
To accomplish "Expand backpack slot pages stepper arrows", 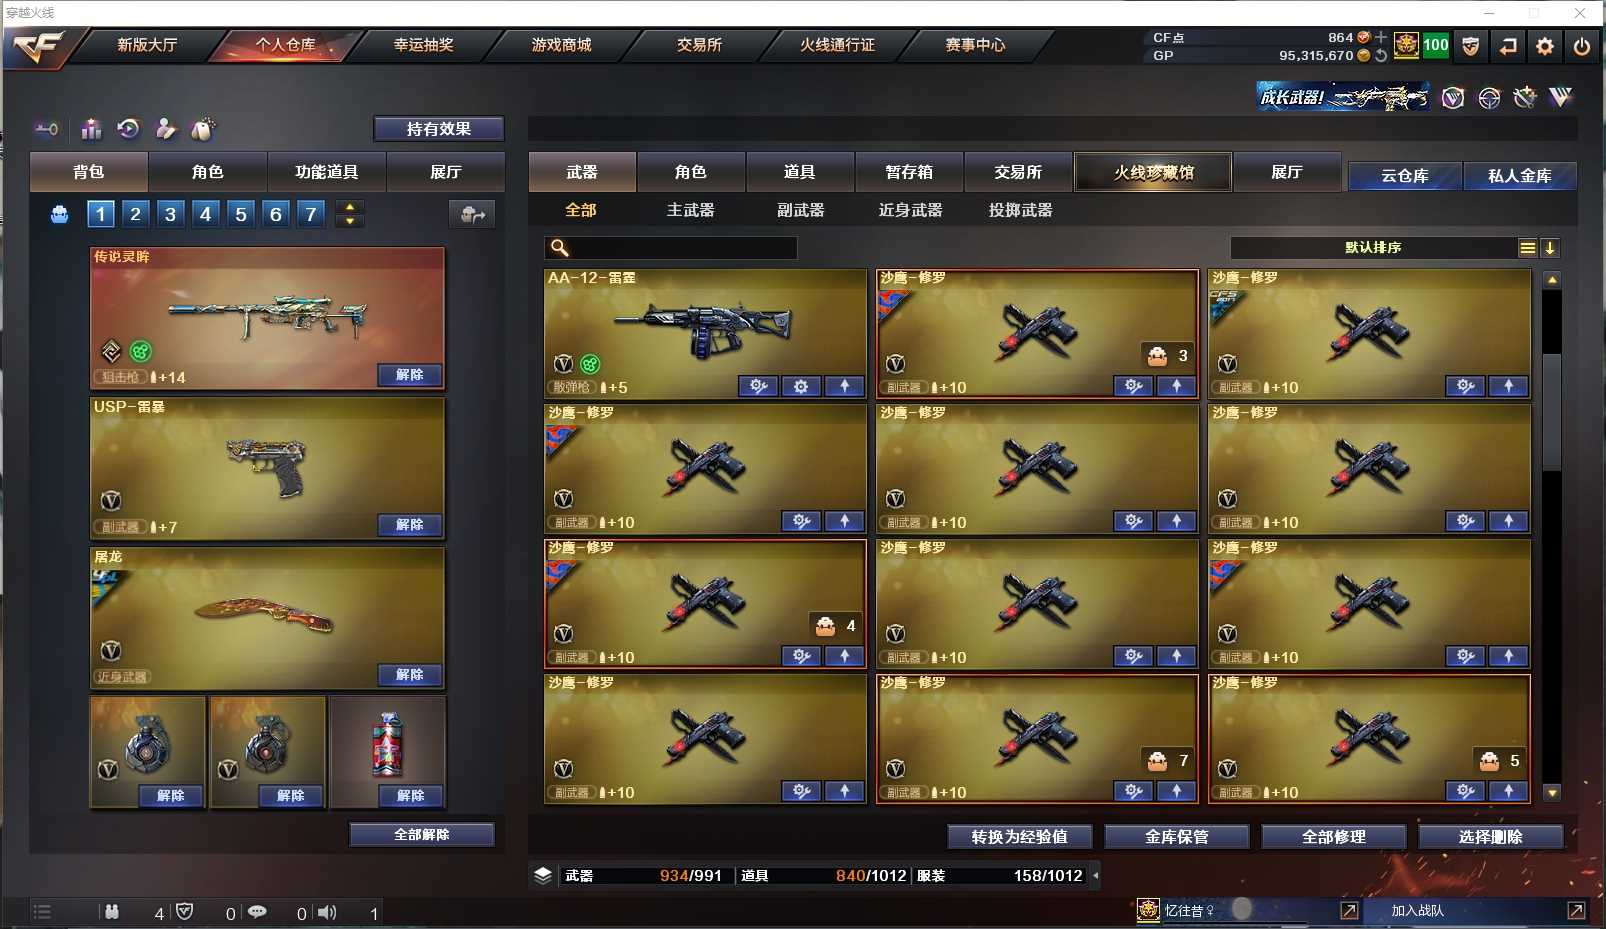I will tap(349, 214).
